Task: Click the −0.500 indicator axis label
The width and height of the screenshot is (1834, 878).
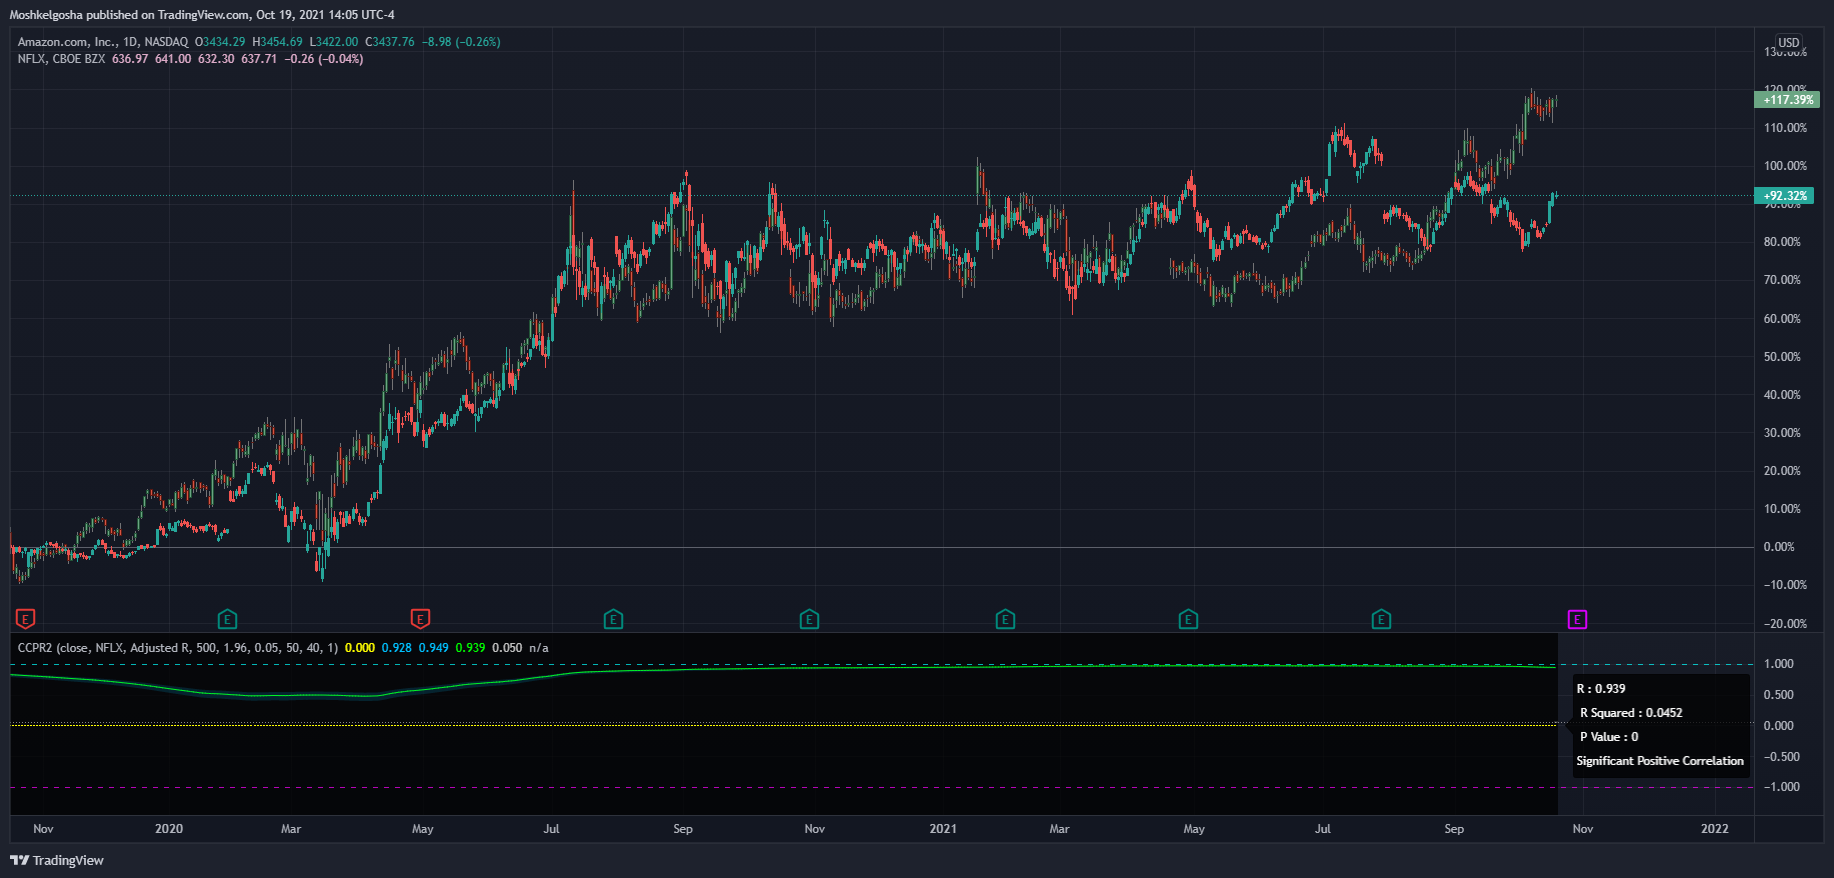Action: 1781,757
